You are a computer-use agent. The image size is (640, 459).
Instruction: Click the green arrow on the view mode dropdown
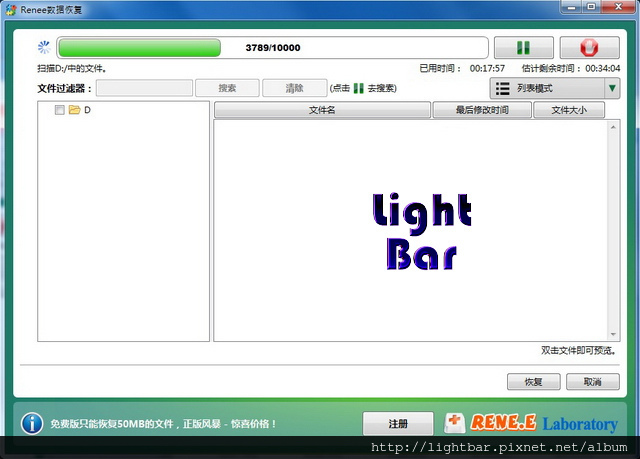[612, 89]
